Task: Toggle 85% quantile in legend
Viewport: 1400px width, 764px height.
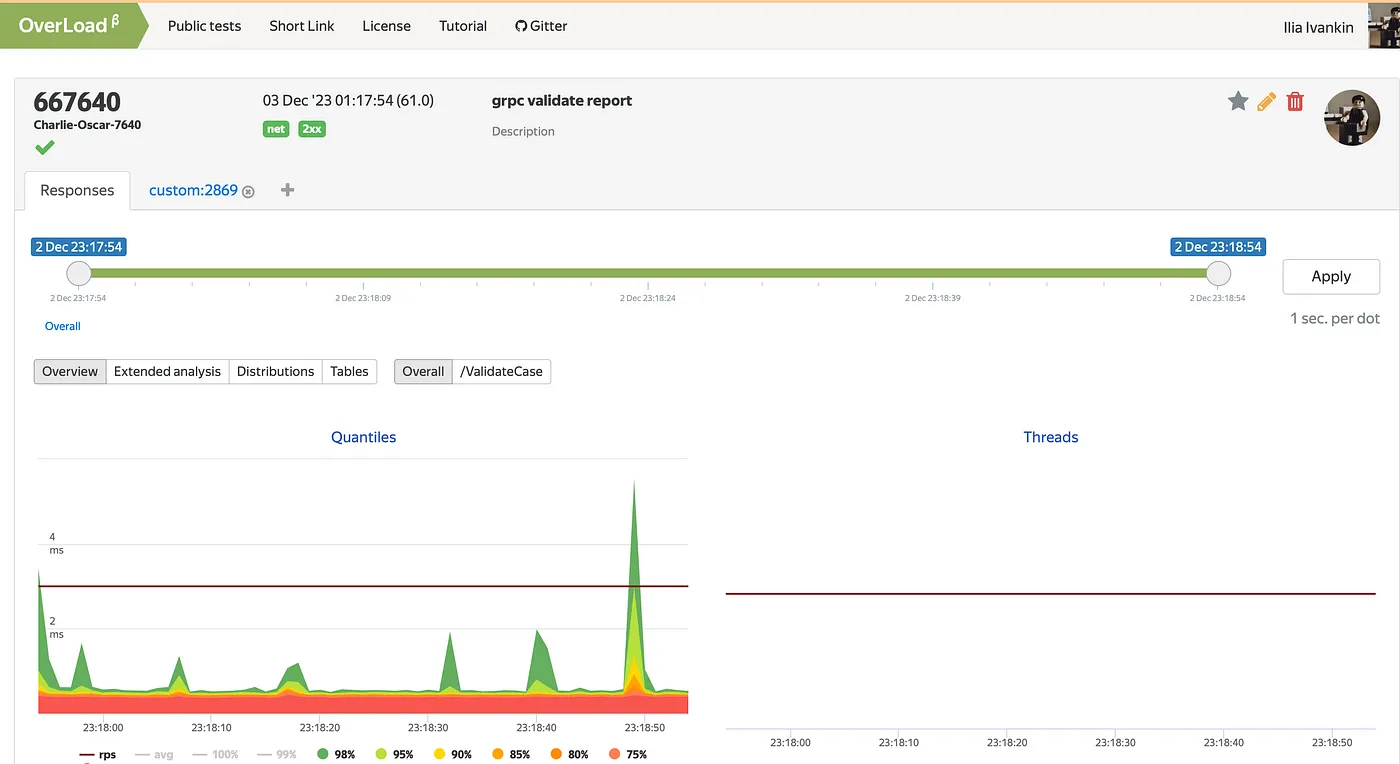Action: pyautogui.click(x=510, y=754)
